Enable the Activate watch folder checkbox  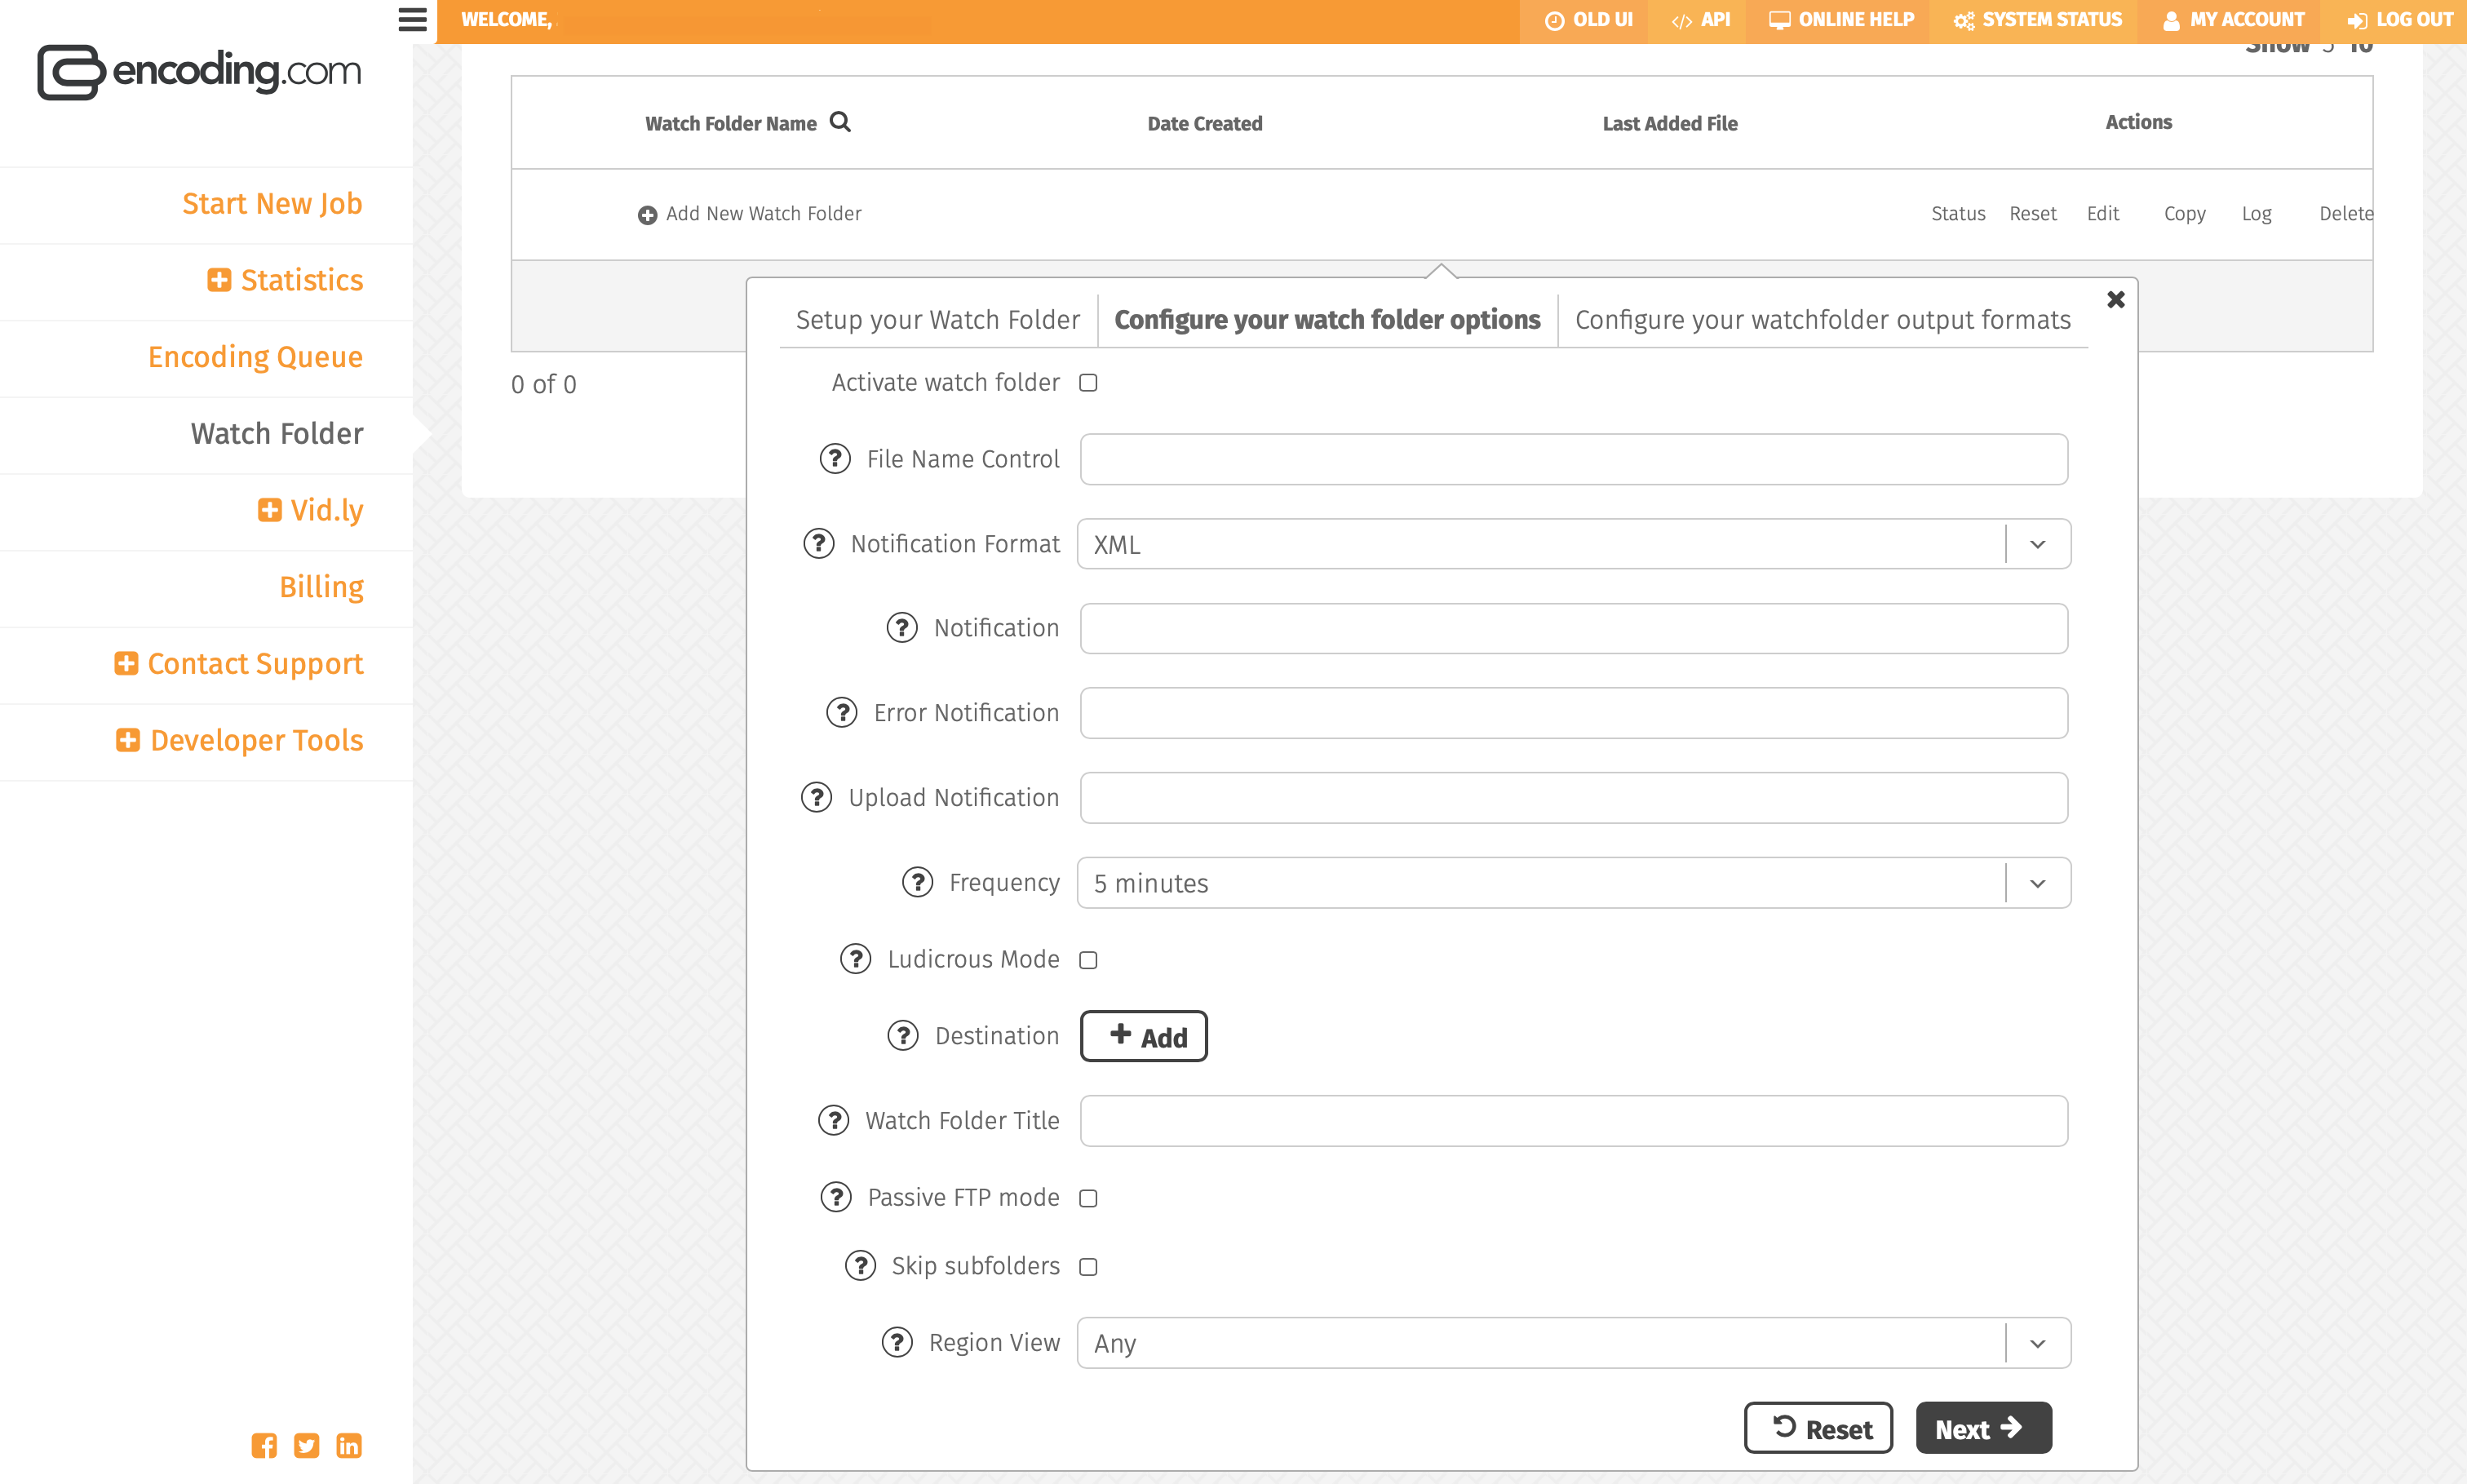1088,383
